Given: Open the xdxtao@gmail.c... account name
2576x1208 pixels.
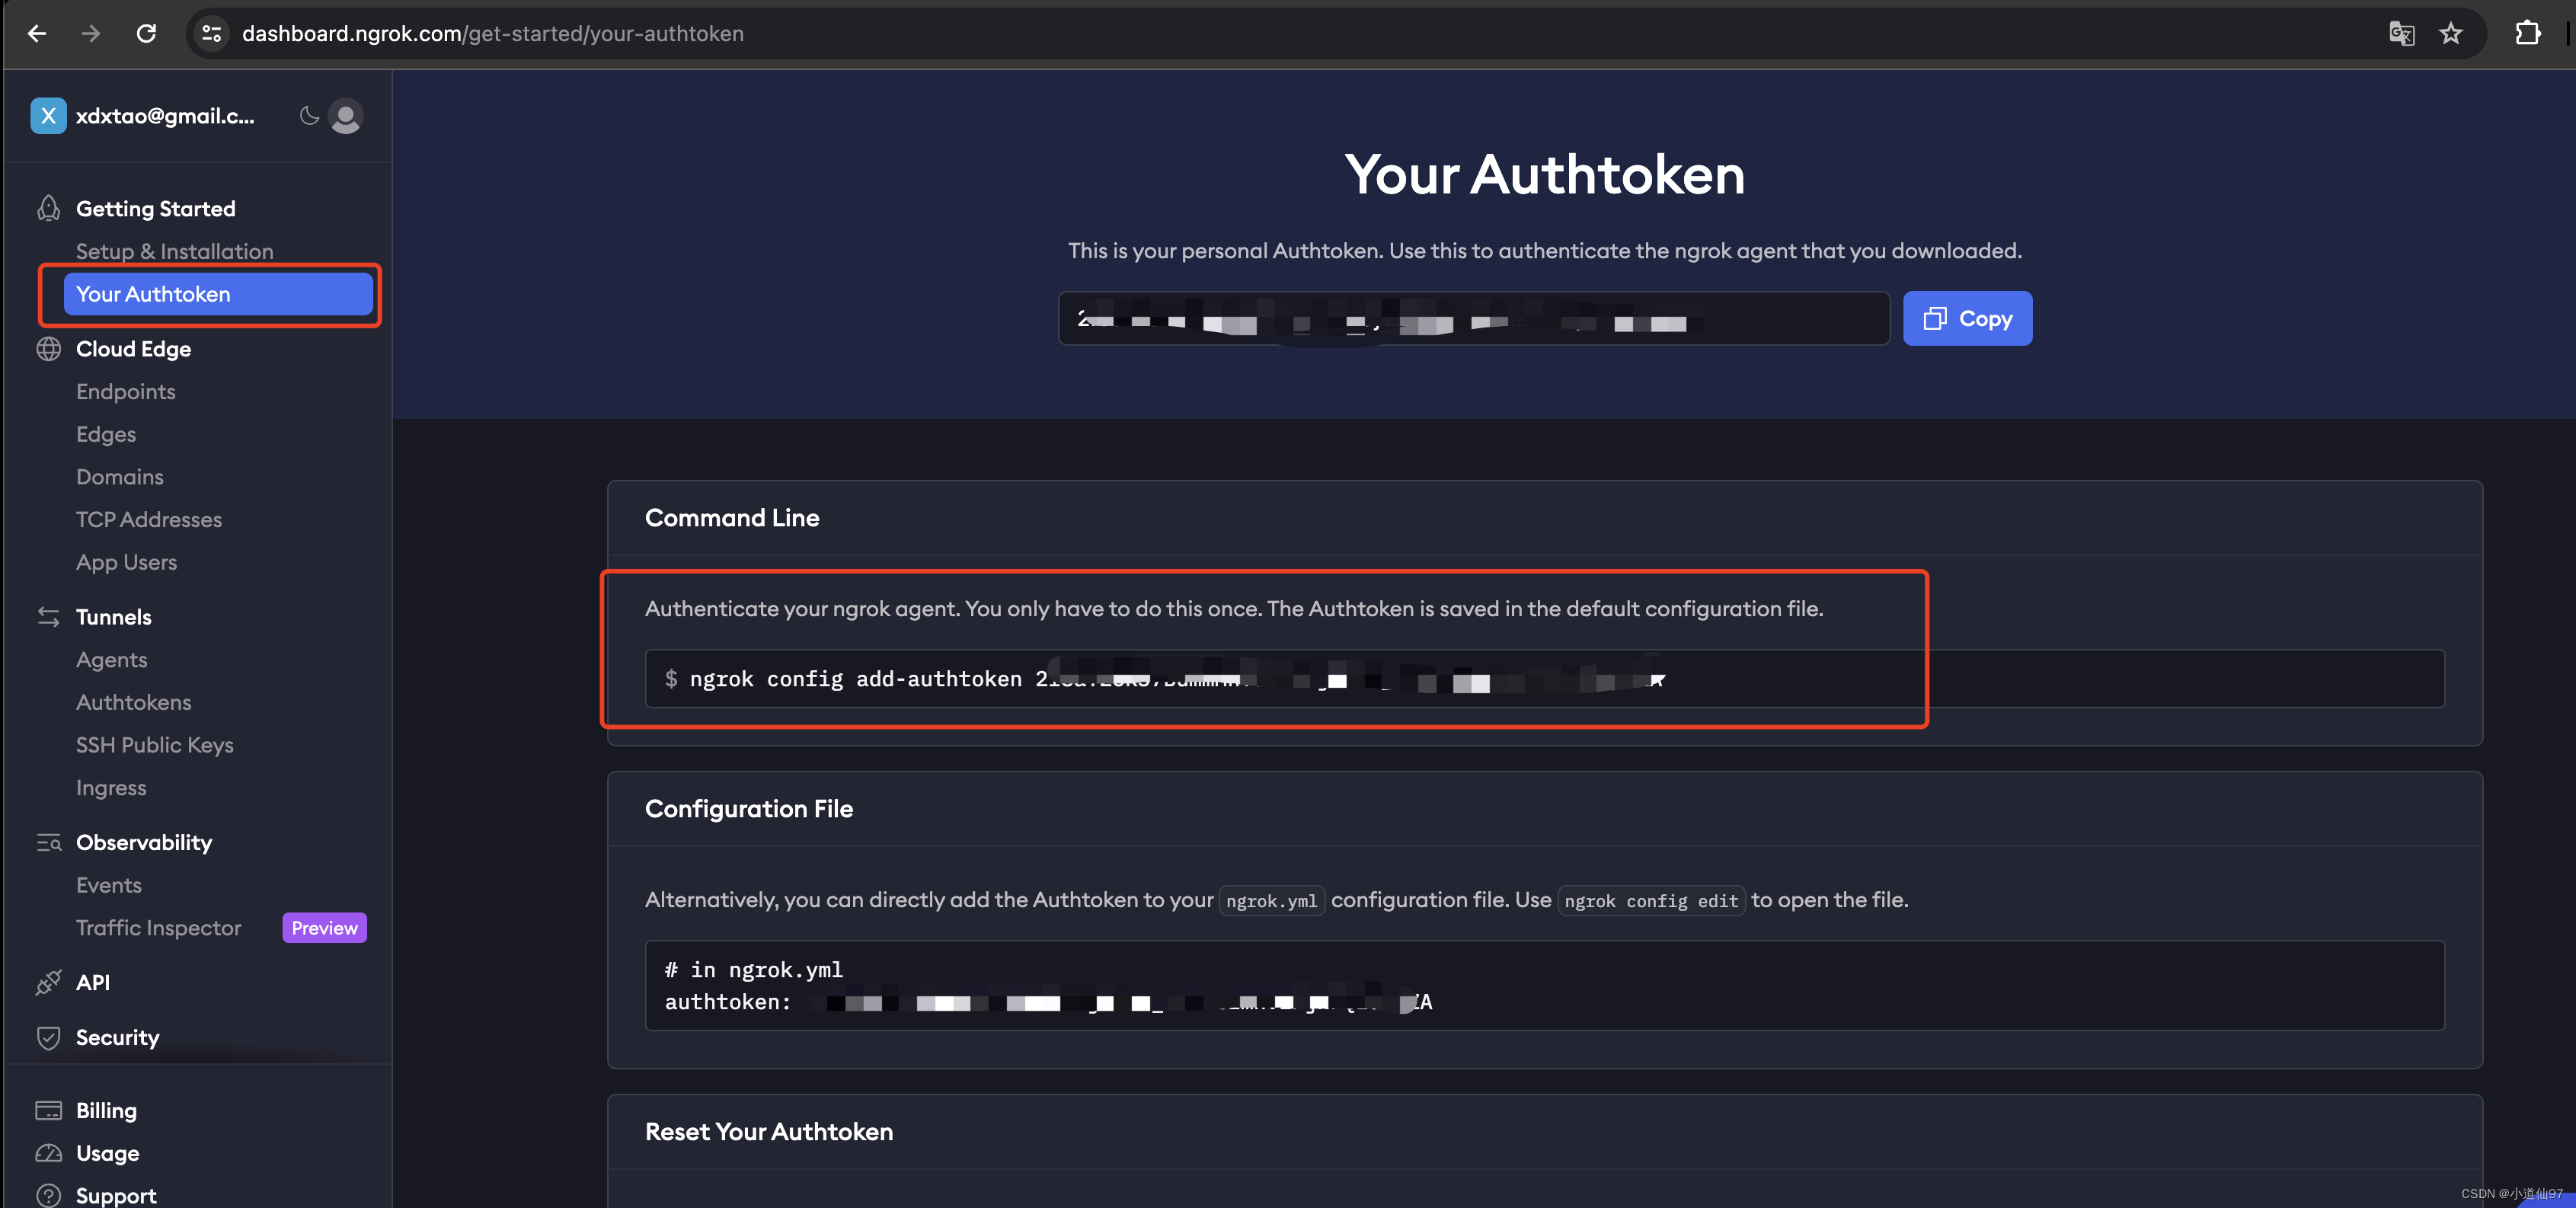Looking at the screenshot, I should click(x=165, y=116).
